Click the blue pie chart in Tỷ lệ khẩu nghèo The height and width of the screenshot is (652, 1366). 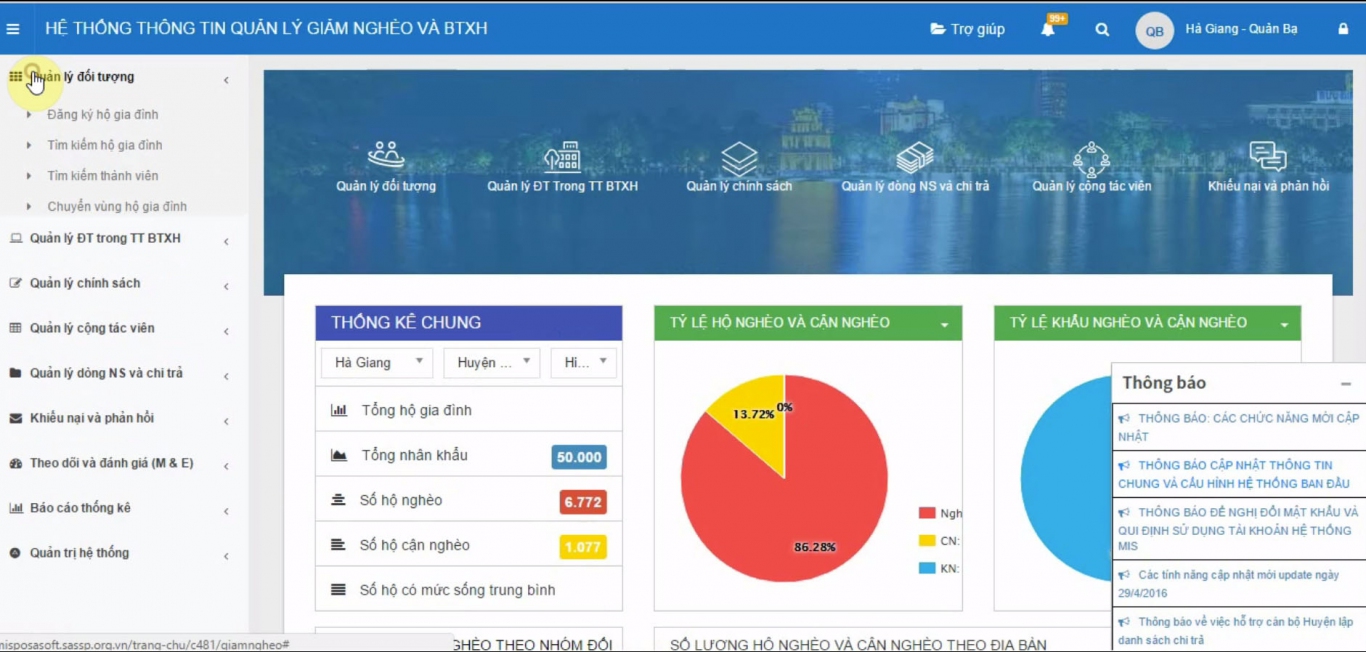[1066, 478]
